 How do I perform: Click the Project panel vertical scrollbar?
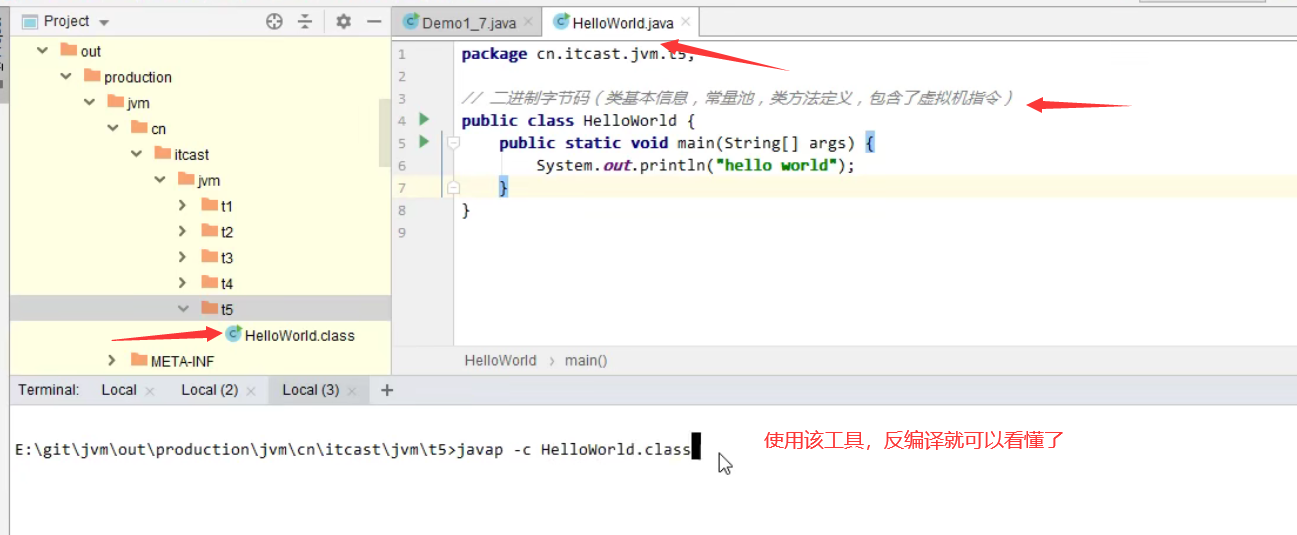385,132
